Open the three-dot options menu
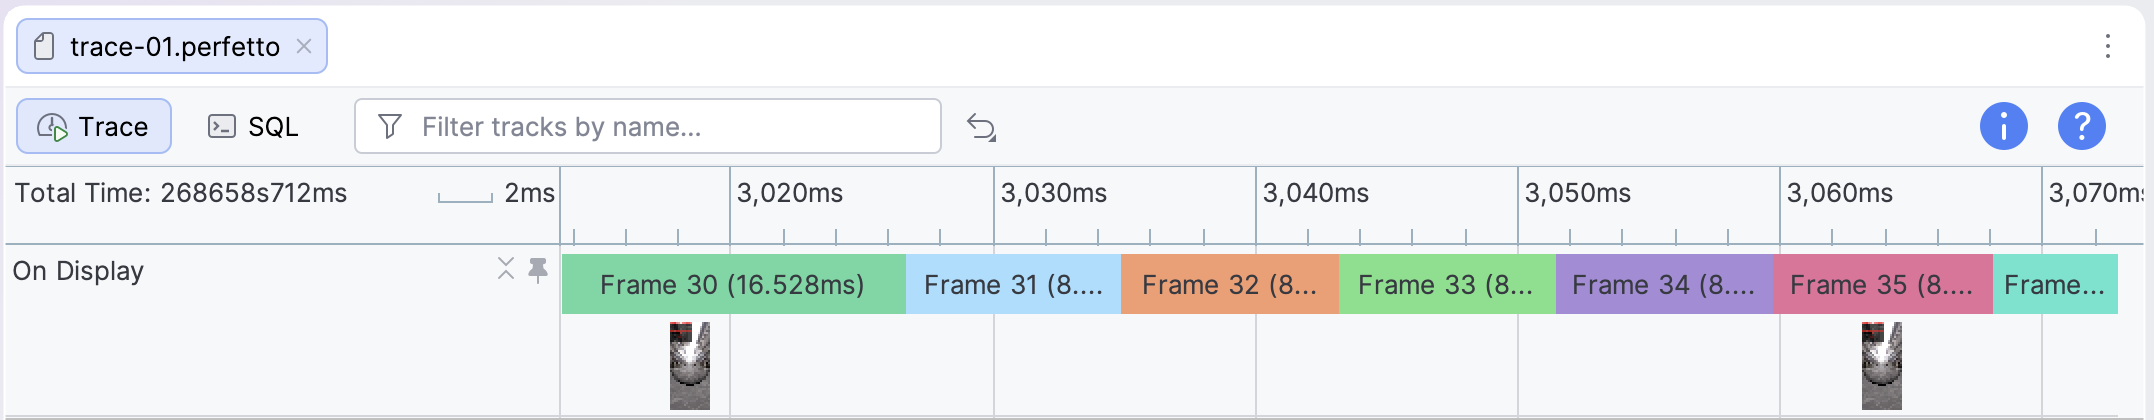 pyautogui.click(x=2107, y=46)
